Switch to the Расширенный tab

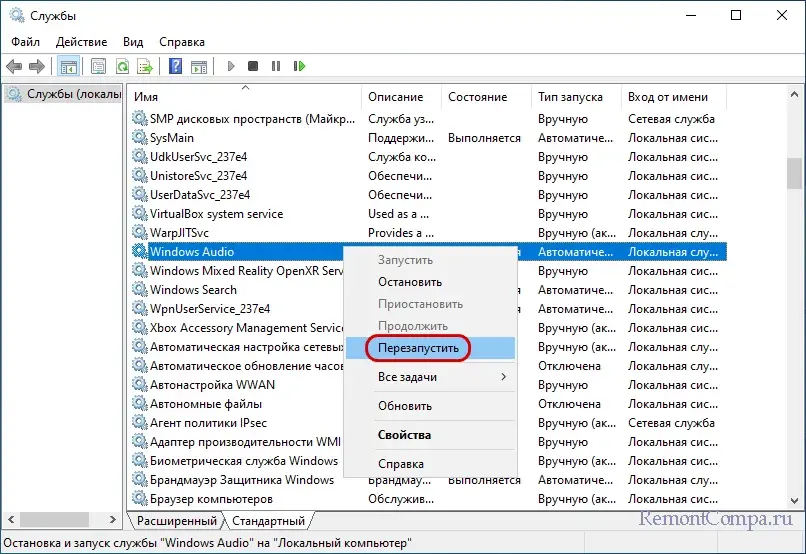pyautogui.click(x=177, y=521)
